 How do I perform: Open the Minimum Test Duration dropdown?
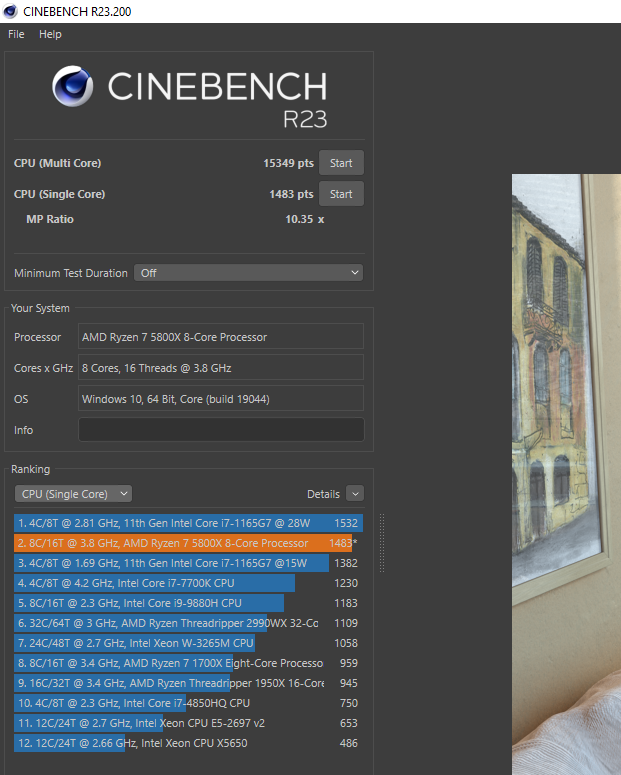click(249, 273)
